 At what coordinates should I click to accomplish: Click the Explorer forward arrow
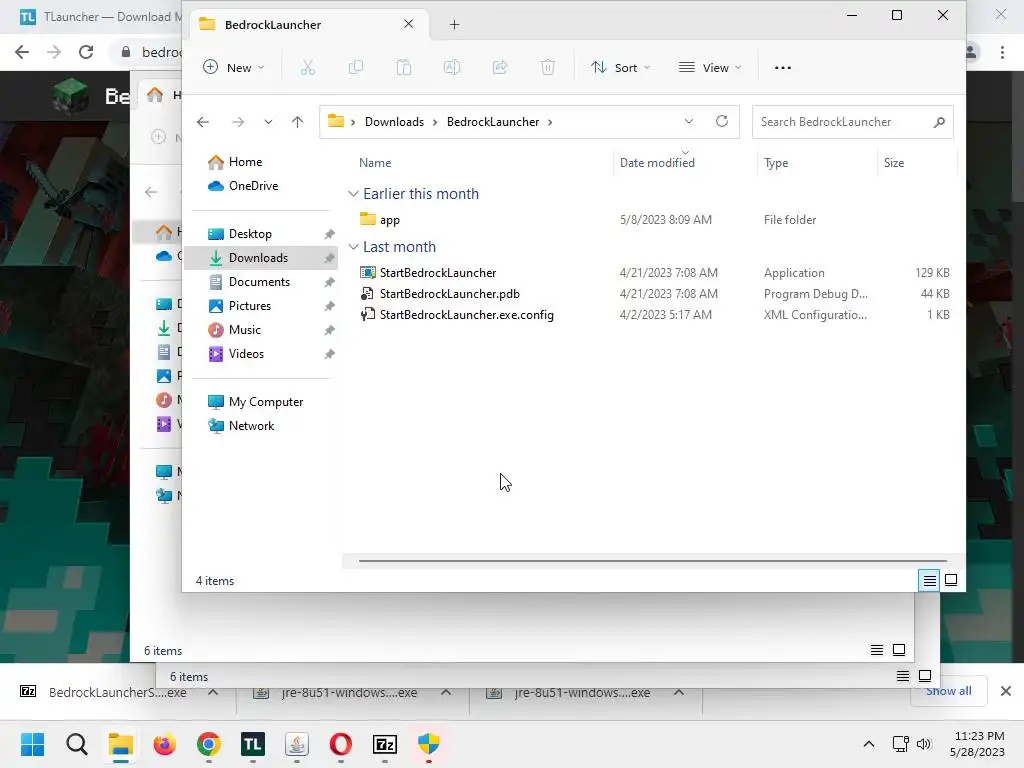point(238,122)
